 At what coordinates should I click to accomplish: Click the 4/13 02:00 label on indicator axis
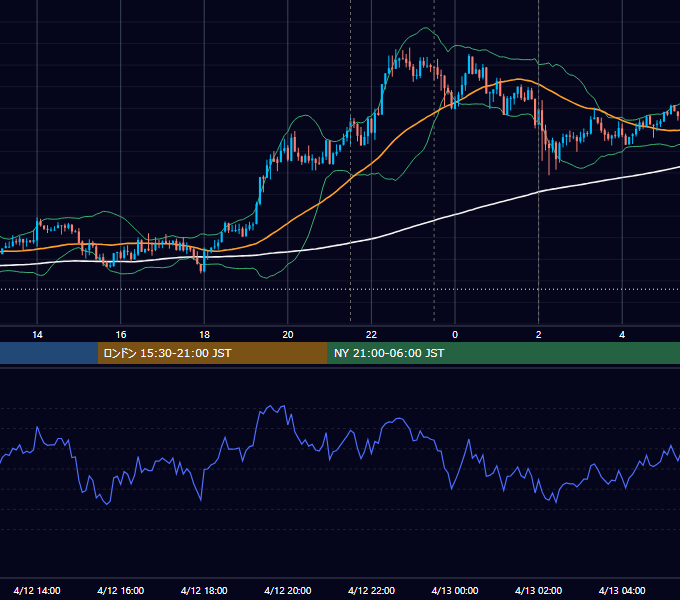[x=539, y=590]
